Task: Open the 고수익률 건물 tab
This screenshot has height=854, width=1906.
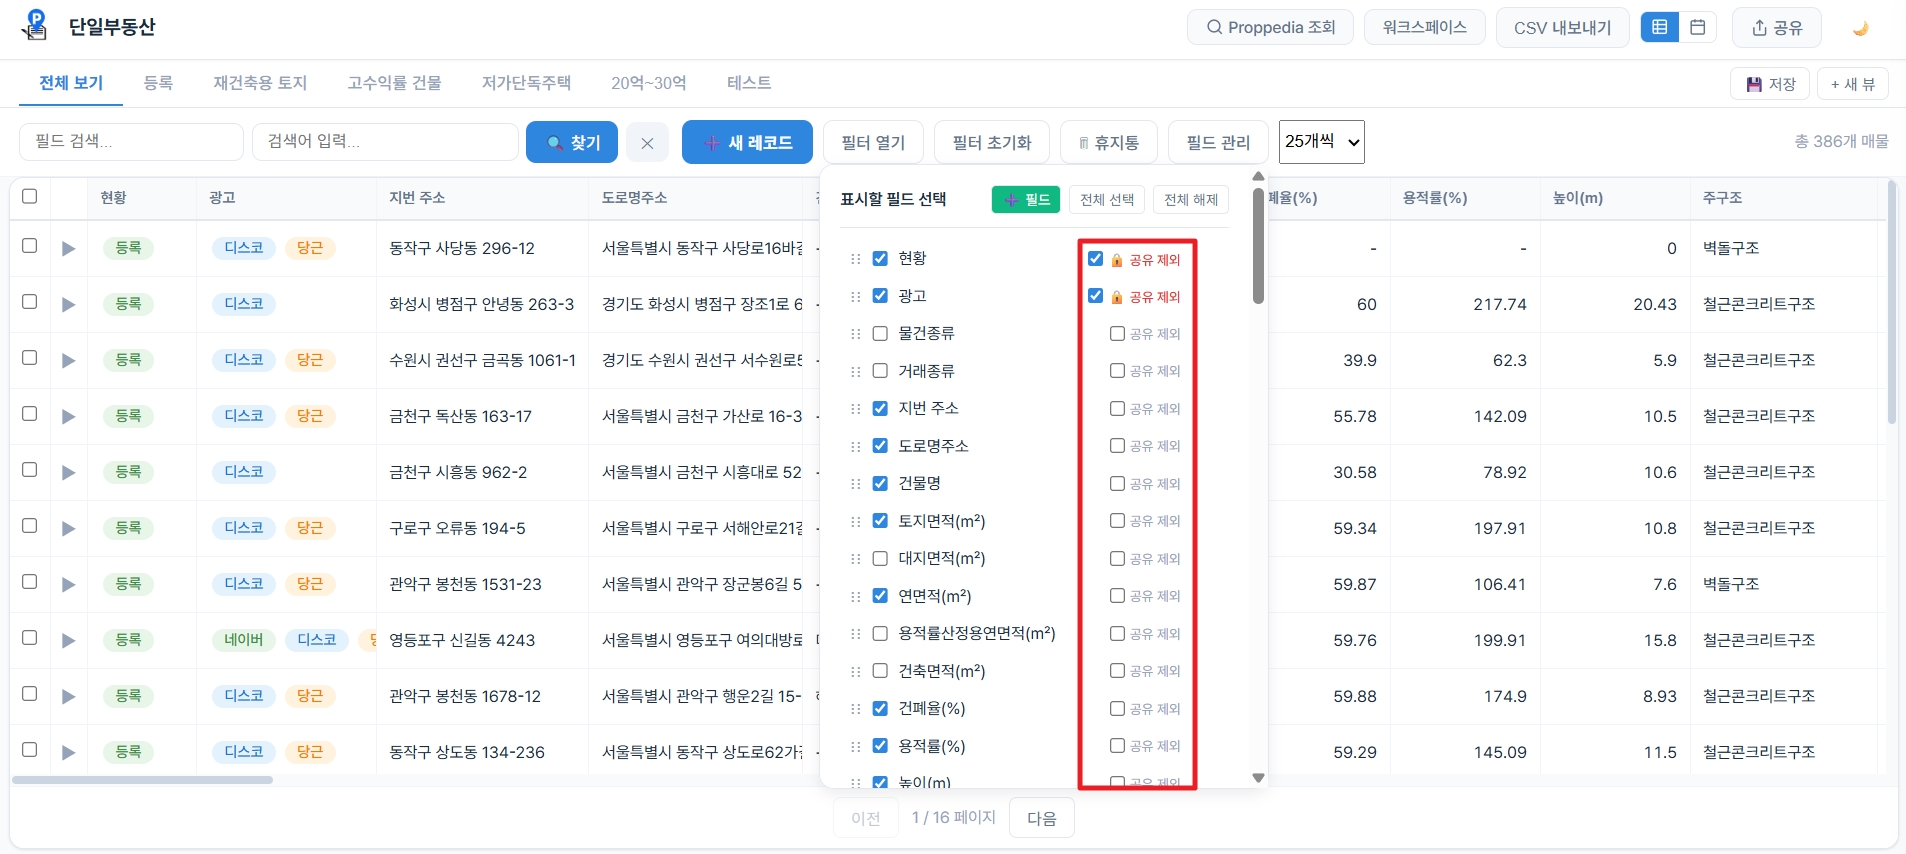Action: pyautogui.click(x=394, y=83)
